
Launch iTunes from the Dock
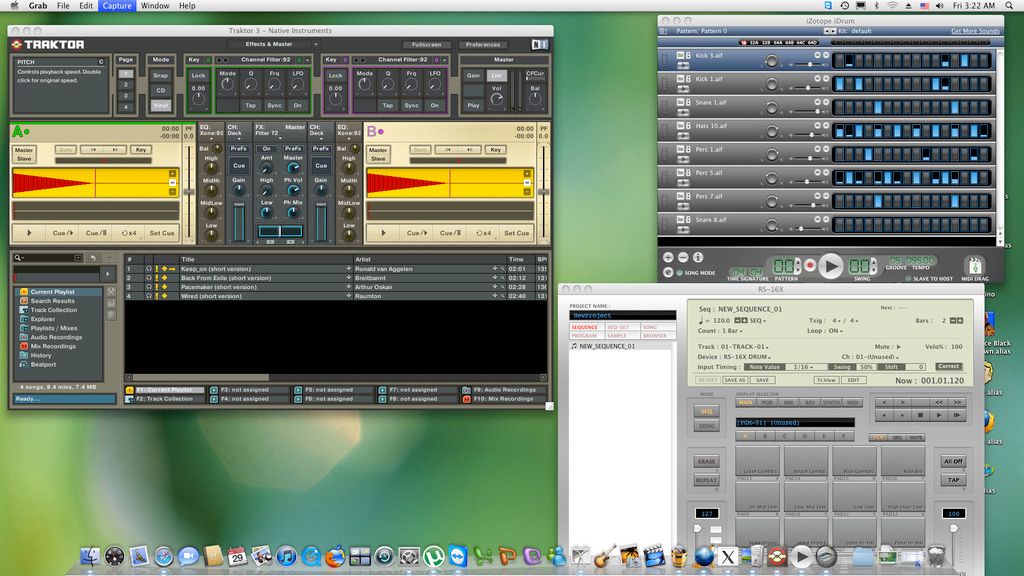(286, 556)
